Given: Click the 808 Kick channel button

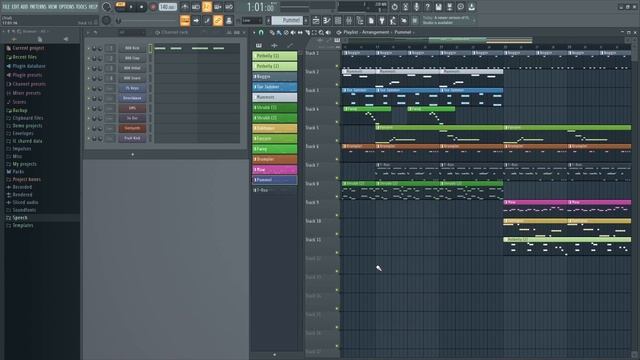Looking at the screenshot, I should click(132, 48).
